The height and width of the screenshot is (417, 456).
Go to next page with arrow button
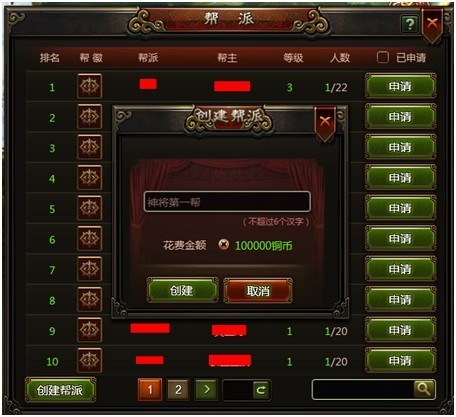206,389
